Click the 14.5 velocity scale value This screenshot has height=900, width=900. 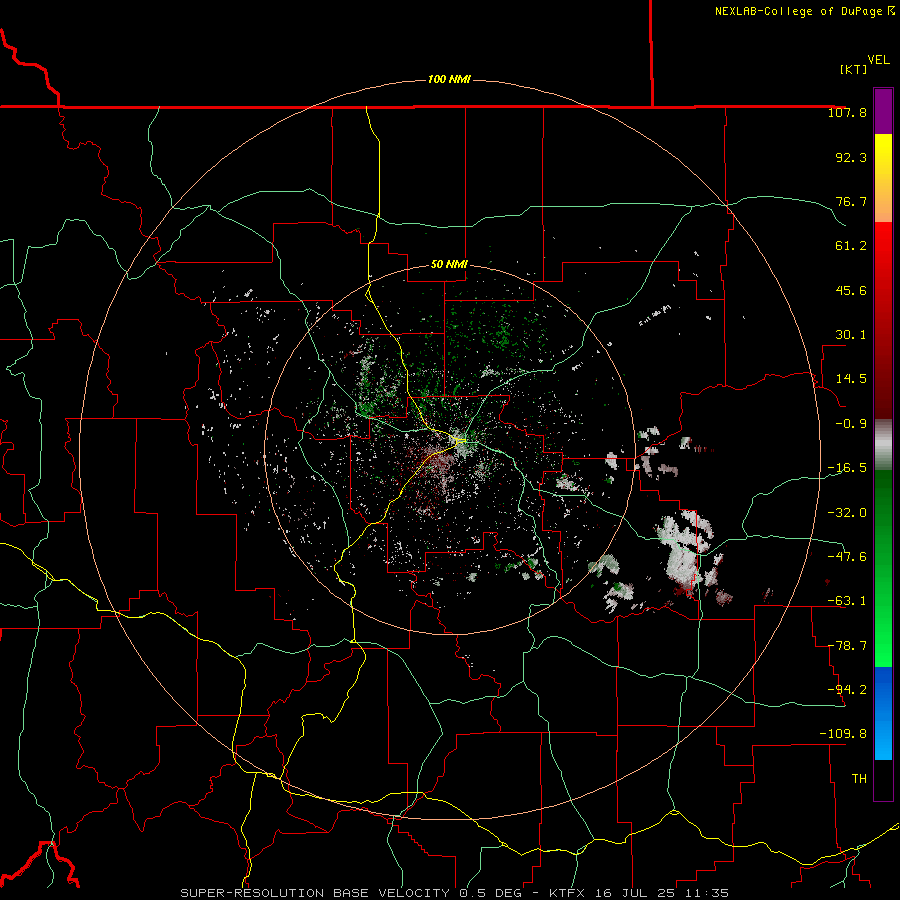point(851,379)
